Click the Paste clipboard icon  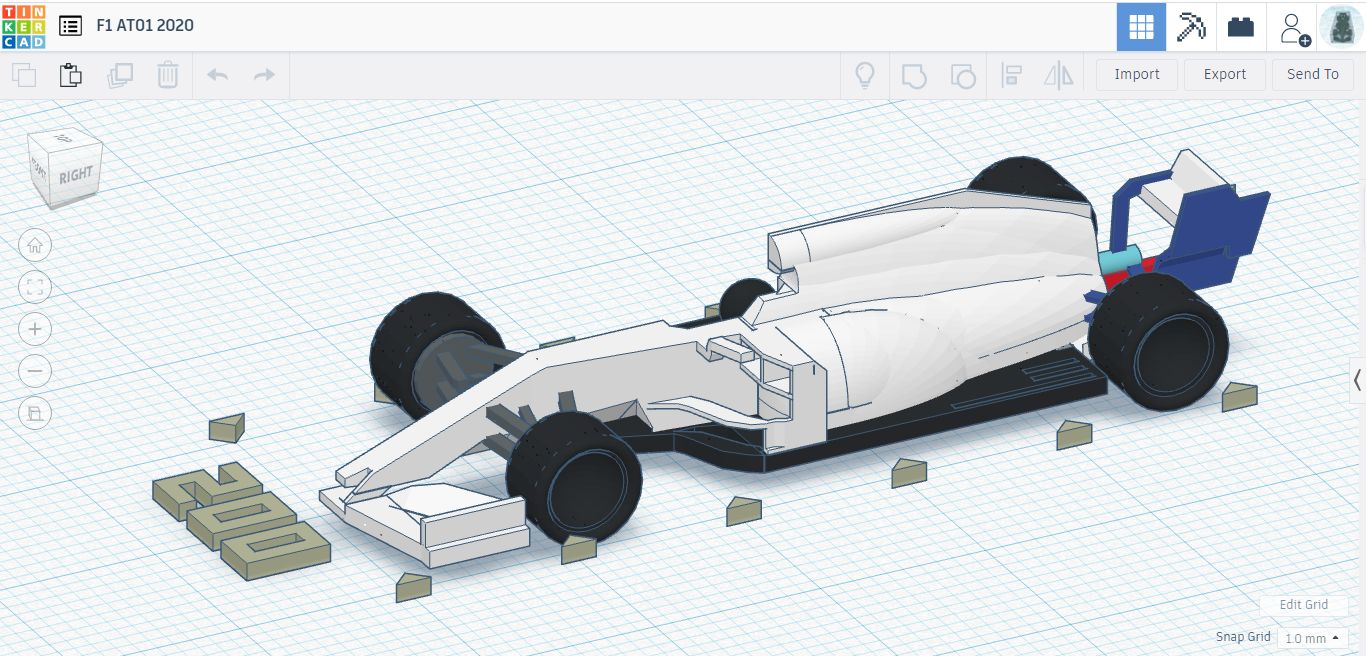click(x=70, y=75)
